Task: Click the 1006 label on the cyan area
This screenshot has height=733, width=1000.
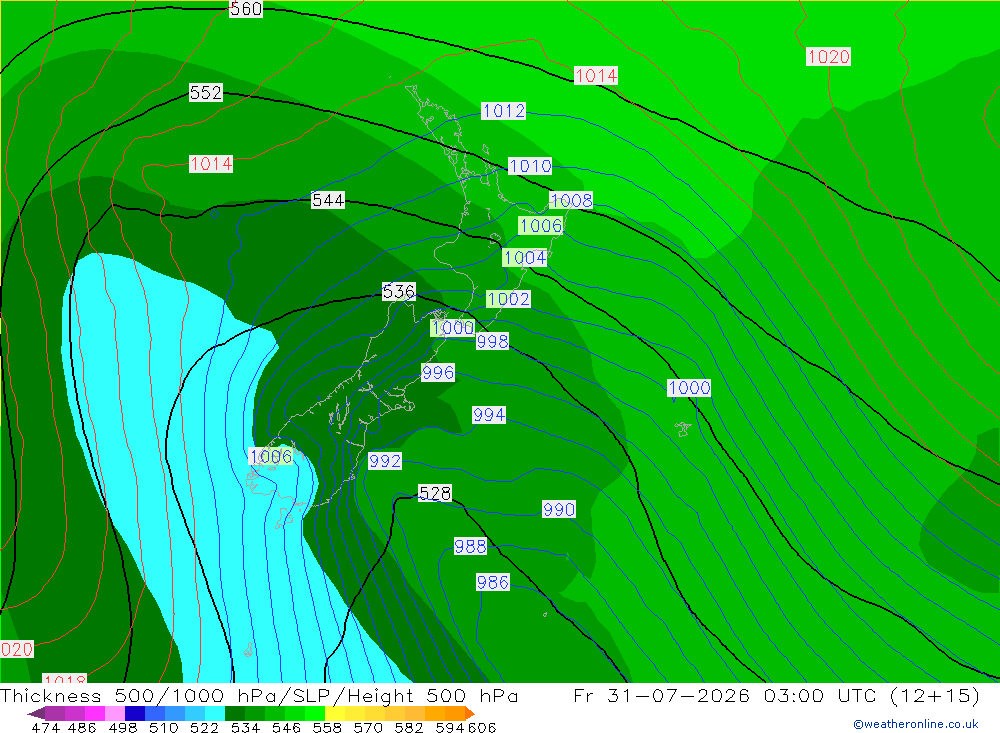Action: [271, 456]
